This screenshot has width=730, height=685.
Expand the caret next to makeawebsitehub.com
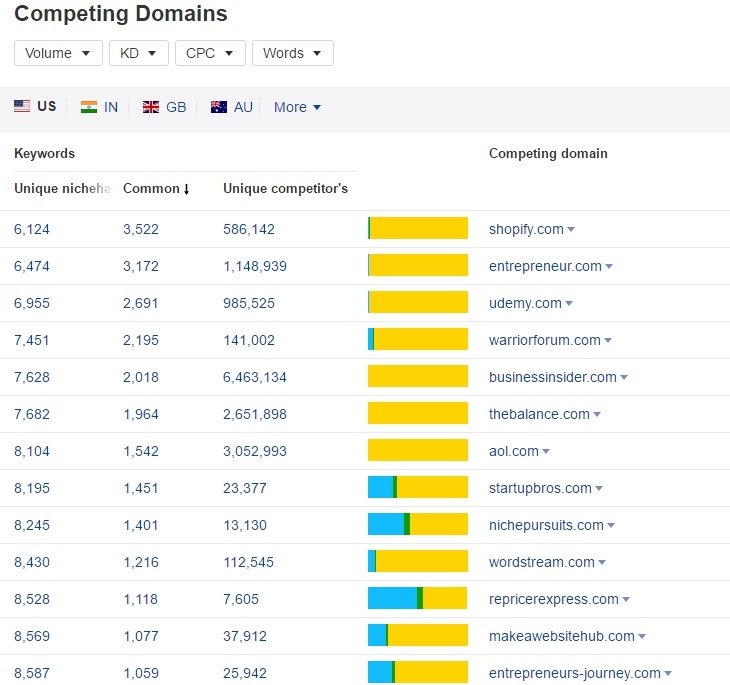(x=642, y=637)
